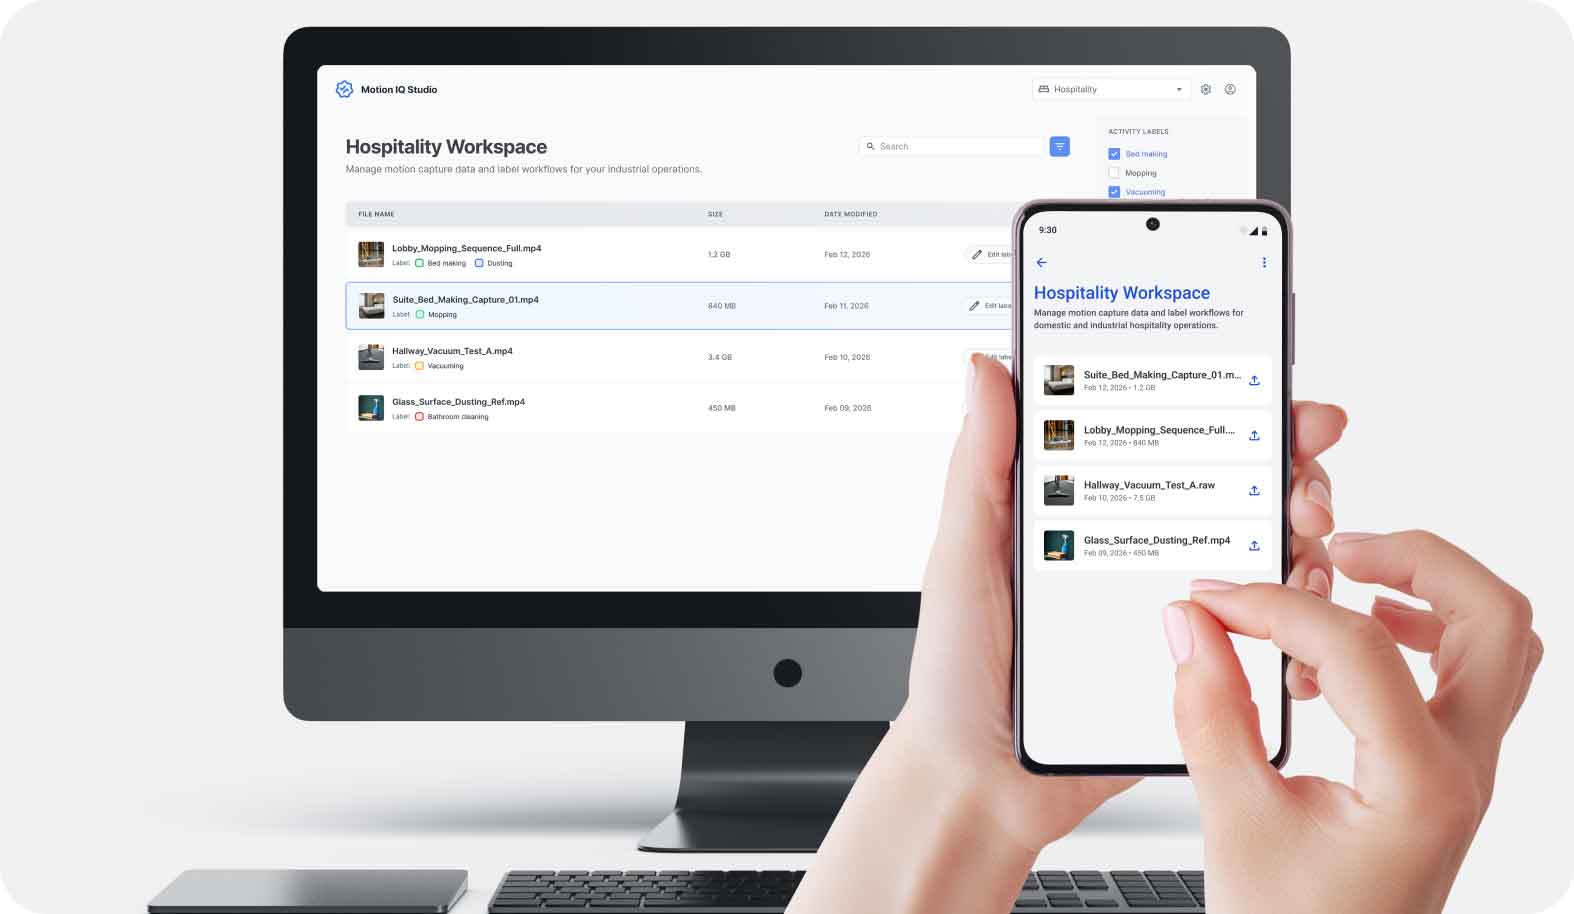Screen dimensions: 1574x914
Task: Click the Mopping label tag in Suite row
Action: pos(436,314)
